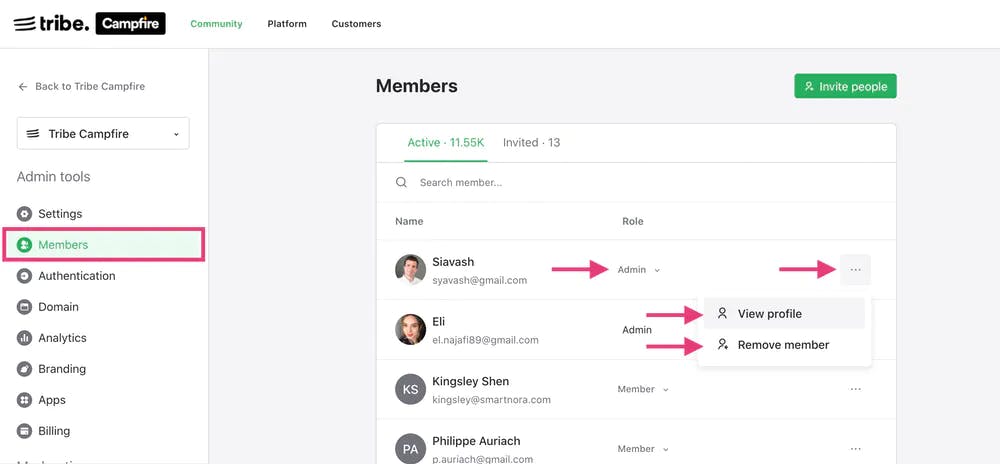
Task: Open more options for Kingsley Shen
Action: [855, 389]
